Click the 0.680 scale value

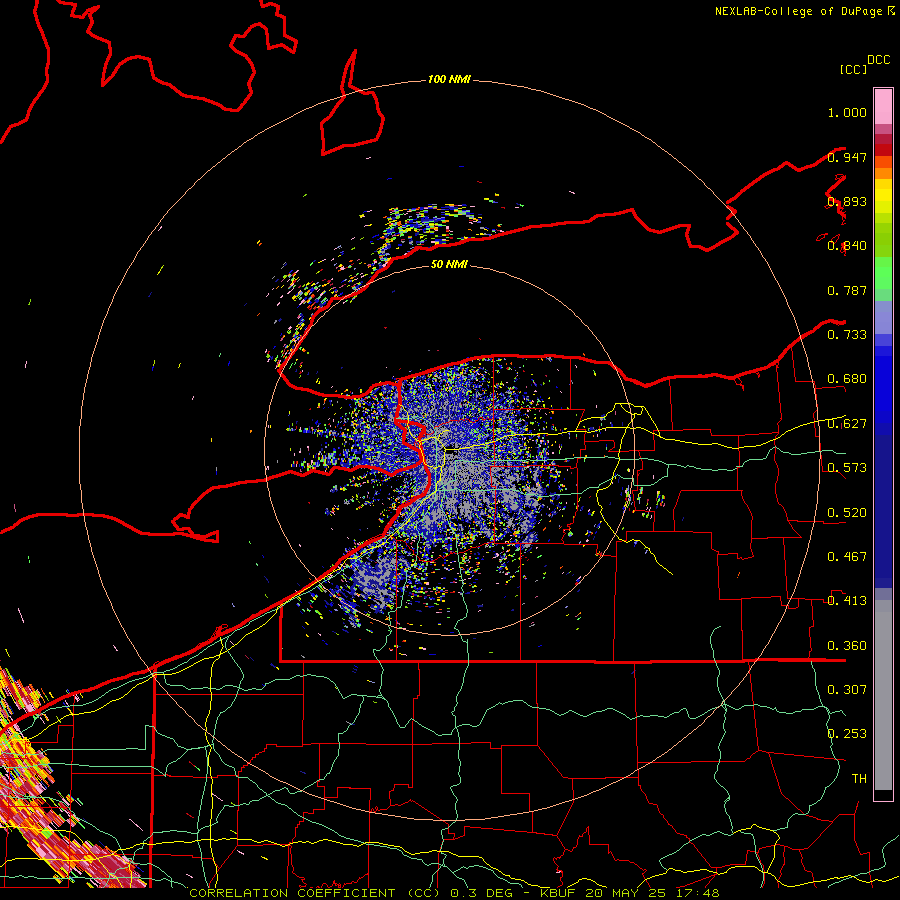click(x=847, y=379)
